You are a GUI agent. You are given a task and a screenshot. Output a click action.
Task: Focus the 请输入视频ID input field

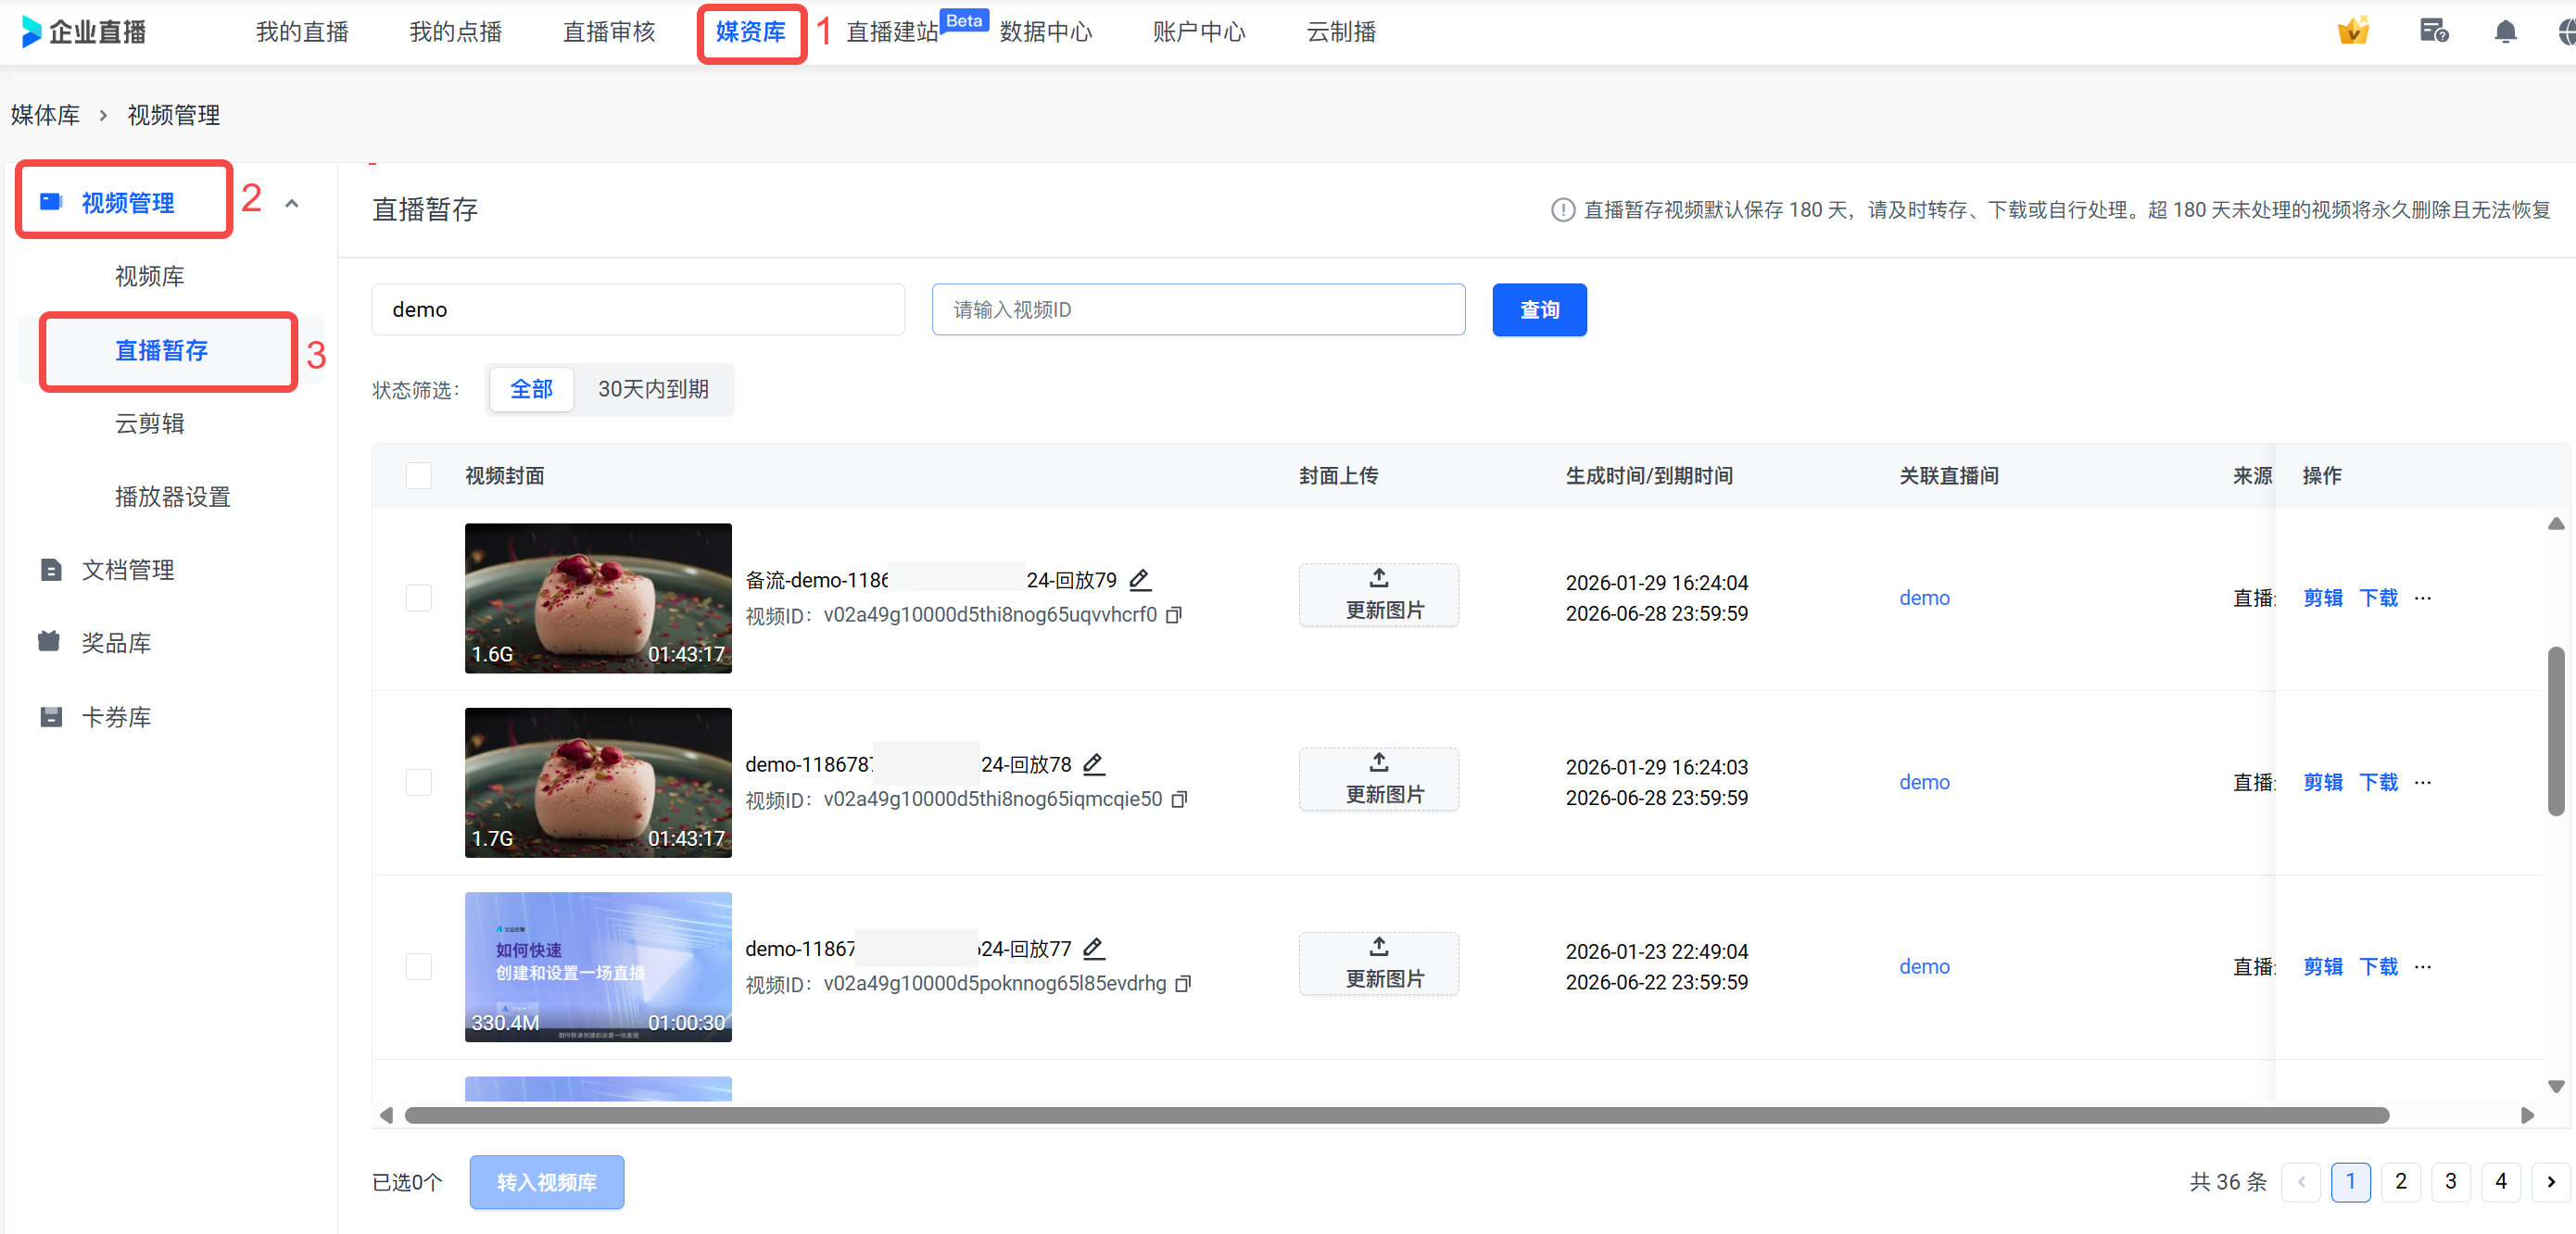[x=1198, y=310]
